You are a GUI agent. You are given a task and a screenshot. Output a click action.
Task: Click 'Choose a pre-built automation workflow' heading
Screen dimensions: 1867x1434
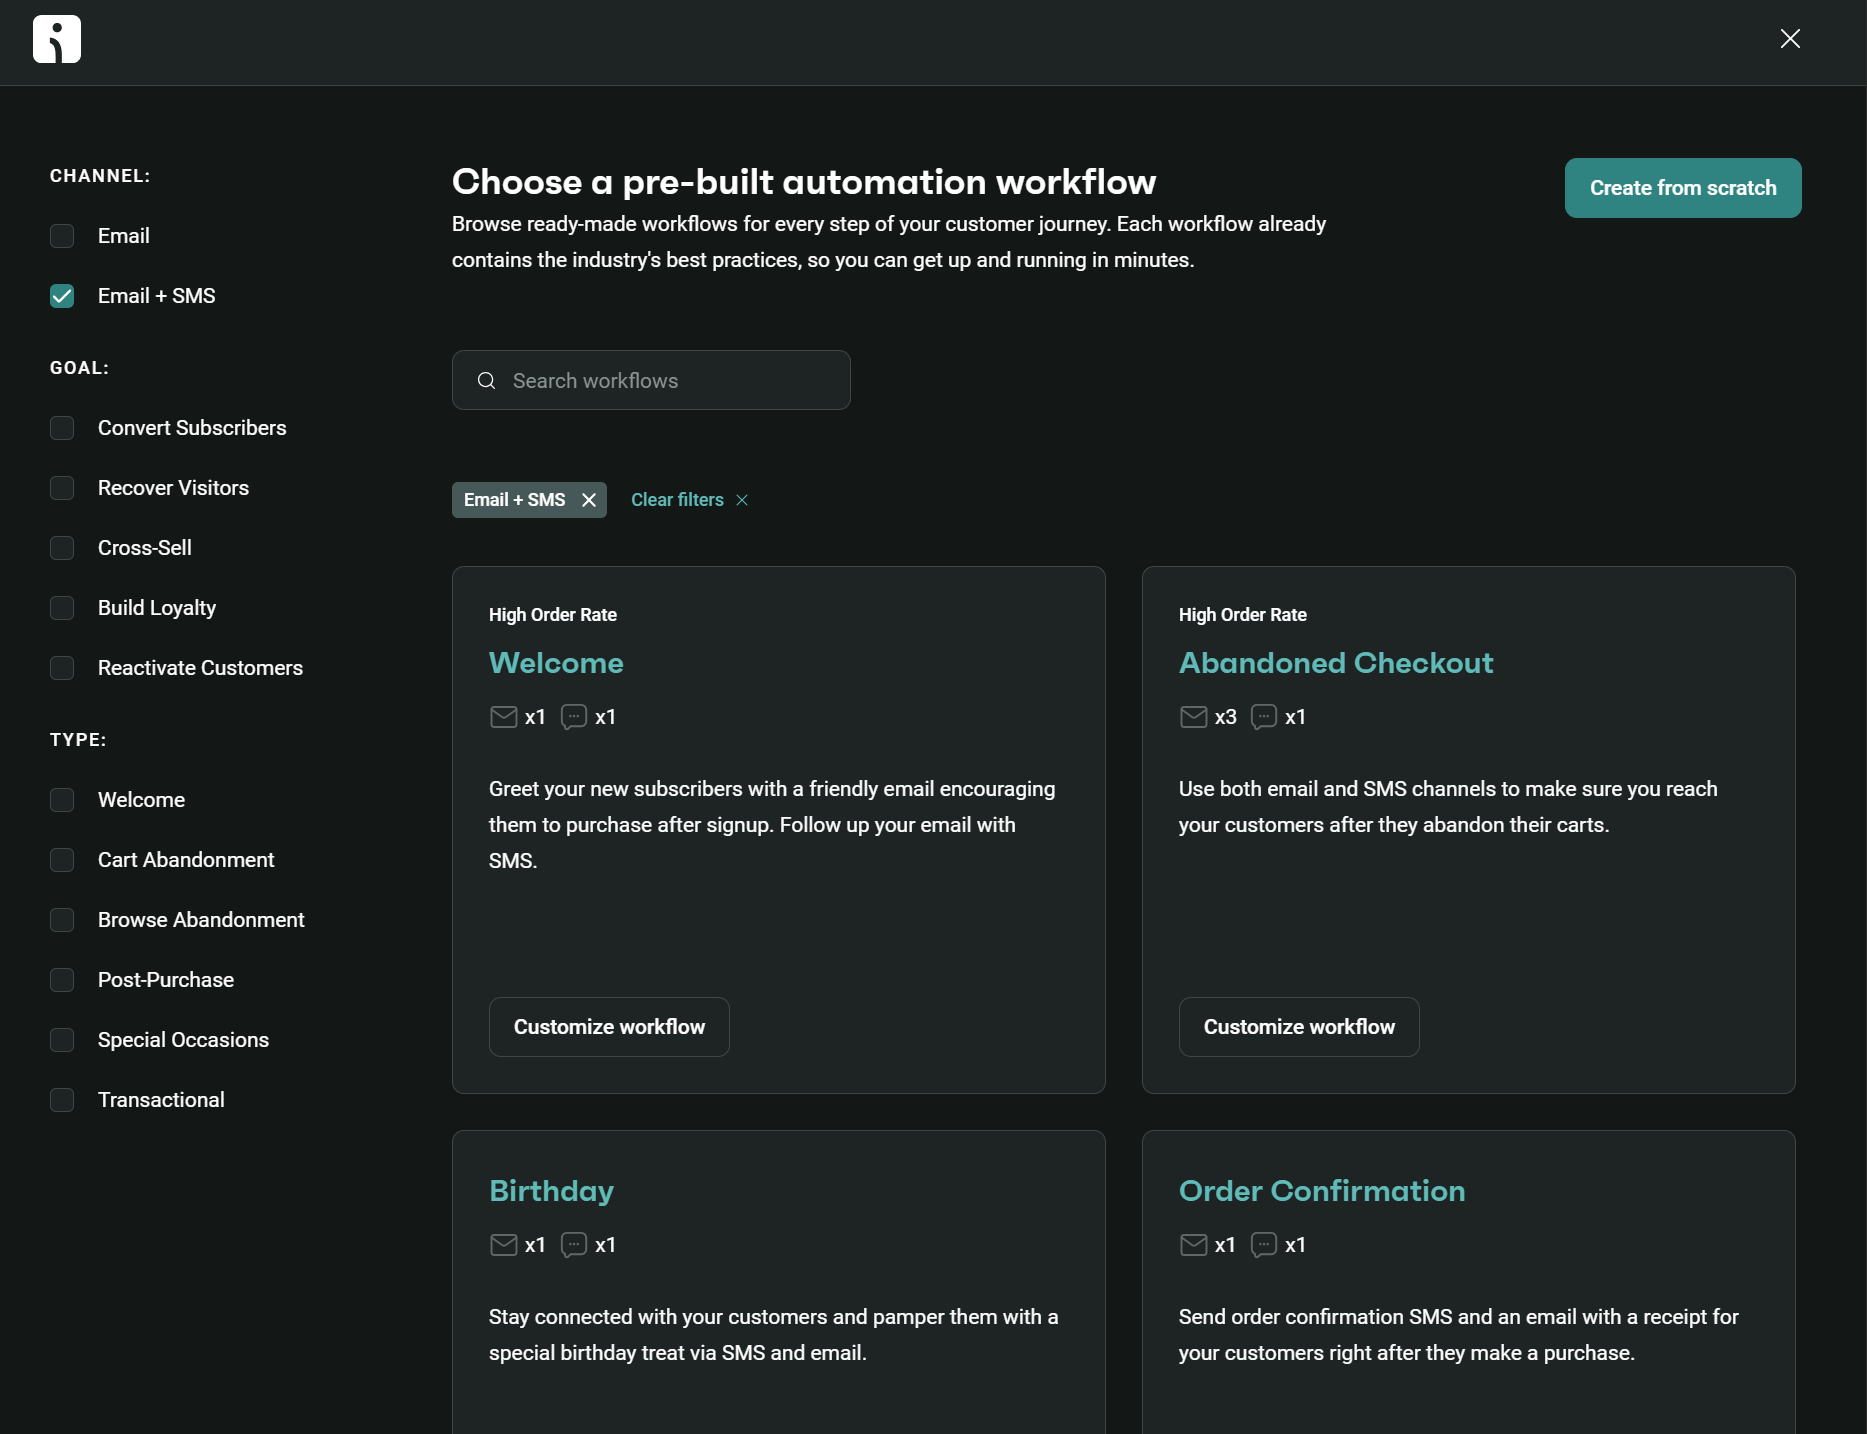804,182
